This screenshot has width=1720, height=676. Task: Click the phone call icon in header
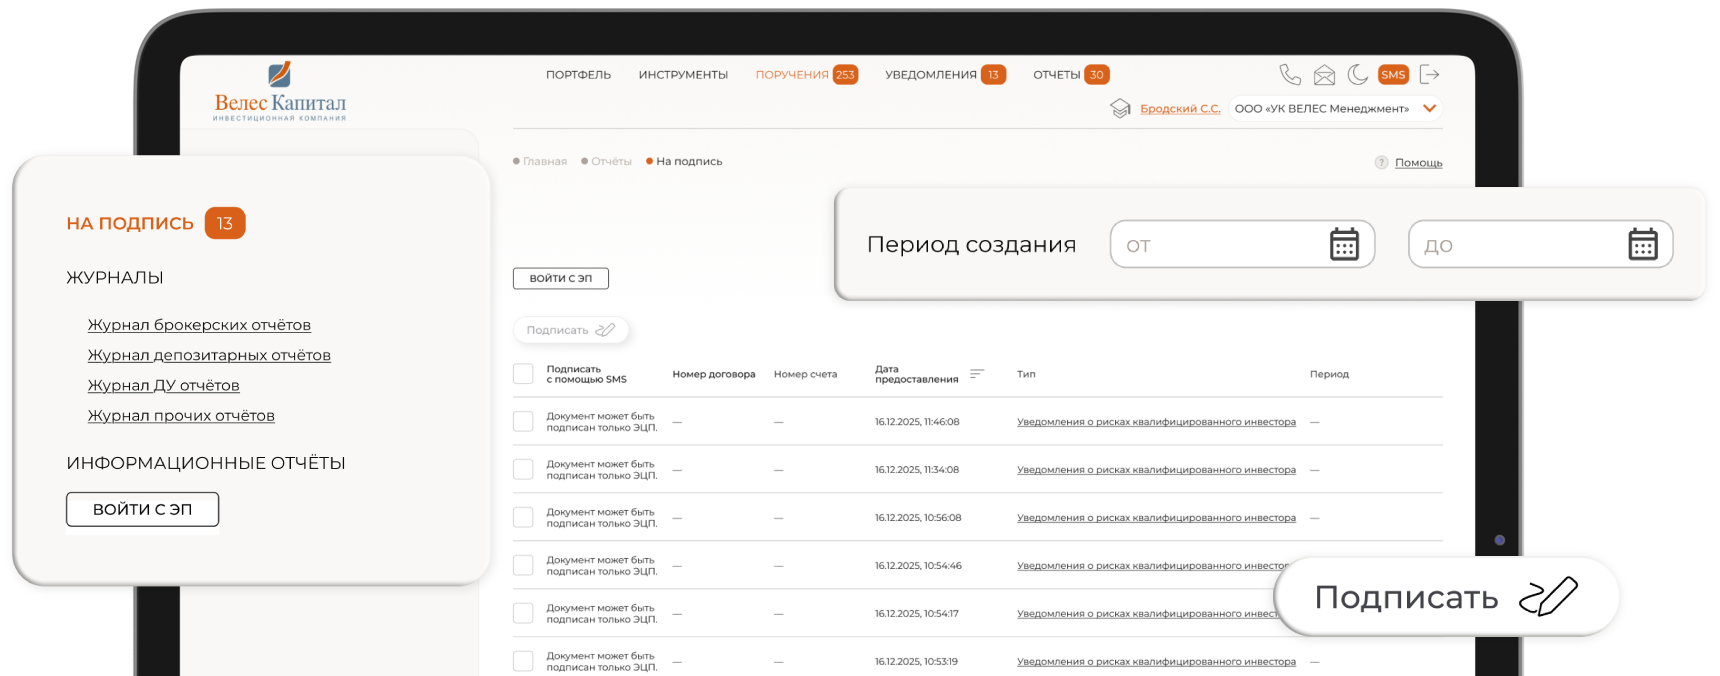(x=1290, y=75)
